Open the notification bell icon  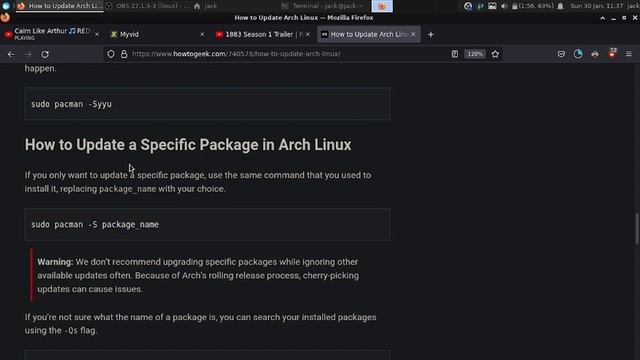coord(560,6)
